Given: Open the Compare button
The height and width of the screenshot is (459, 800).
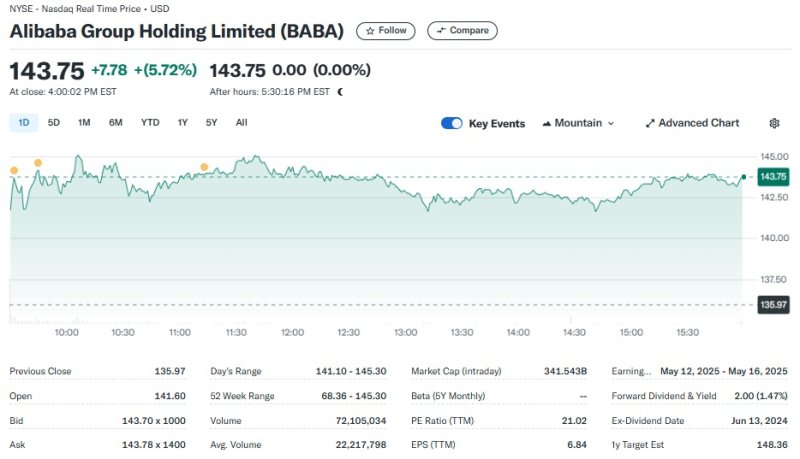Looking at the screenshot, I should pyautogui.click(x=462, y=31).
